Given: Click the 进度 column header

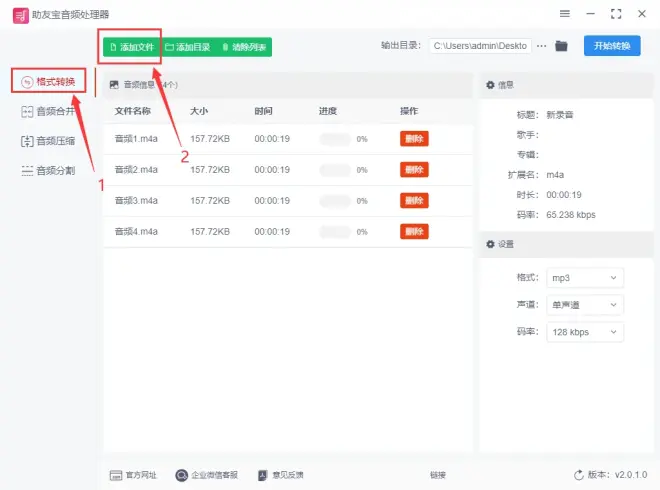Looking at the screenshot, I should pos(328,111).
